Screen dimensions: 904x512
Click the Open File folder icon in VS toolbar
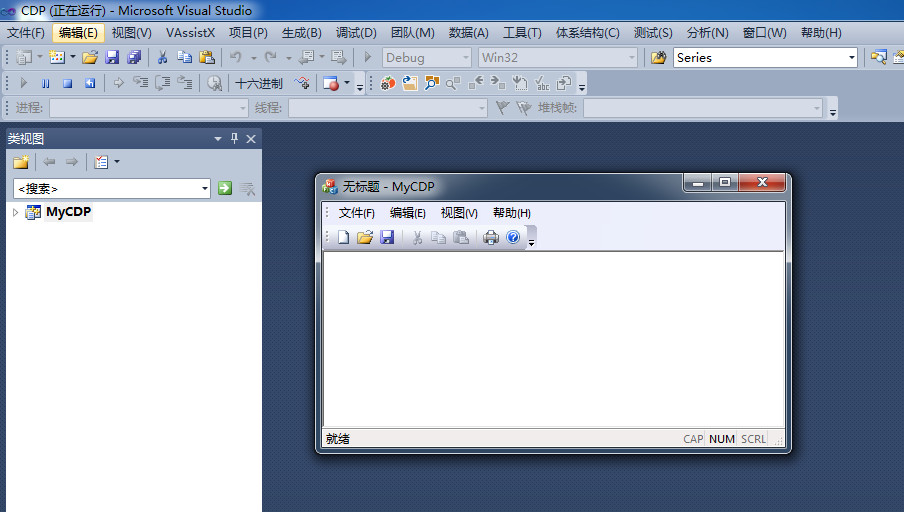tap(90, 57)
